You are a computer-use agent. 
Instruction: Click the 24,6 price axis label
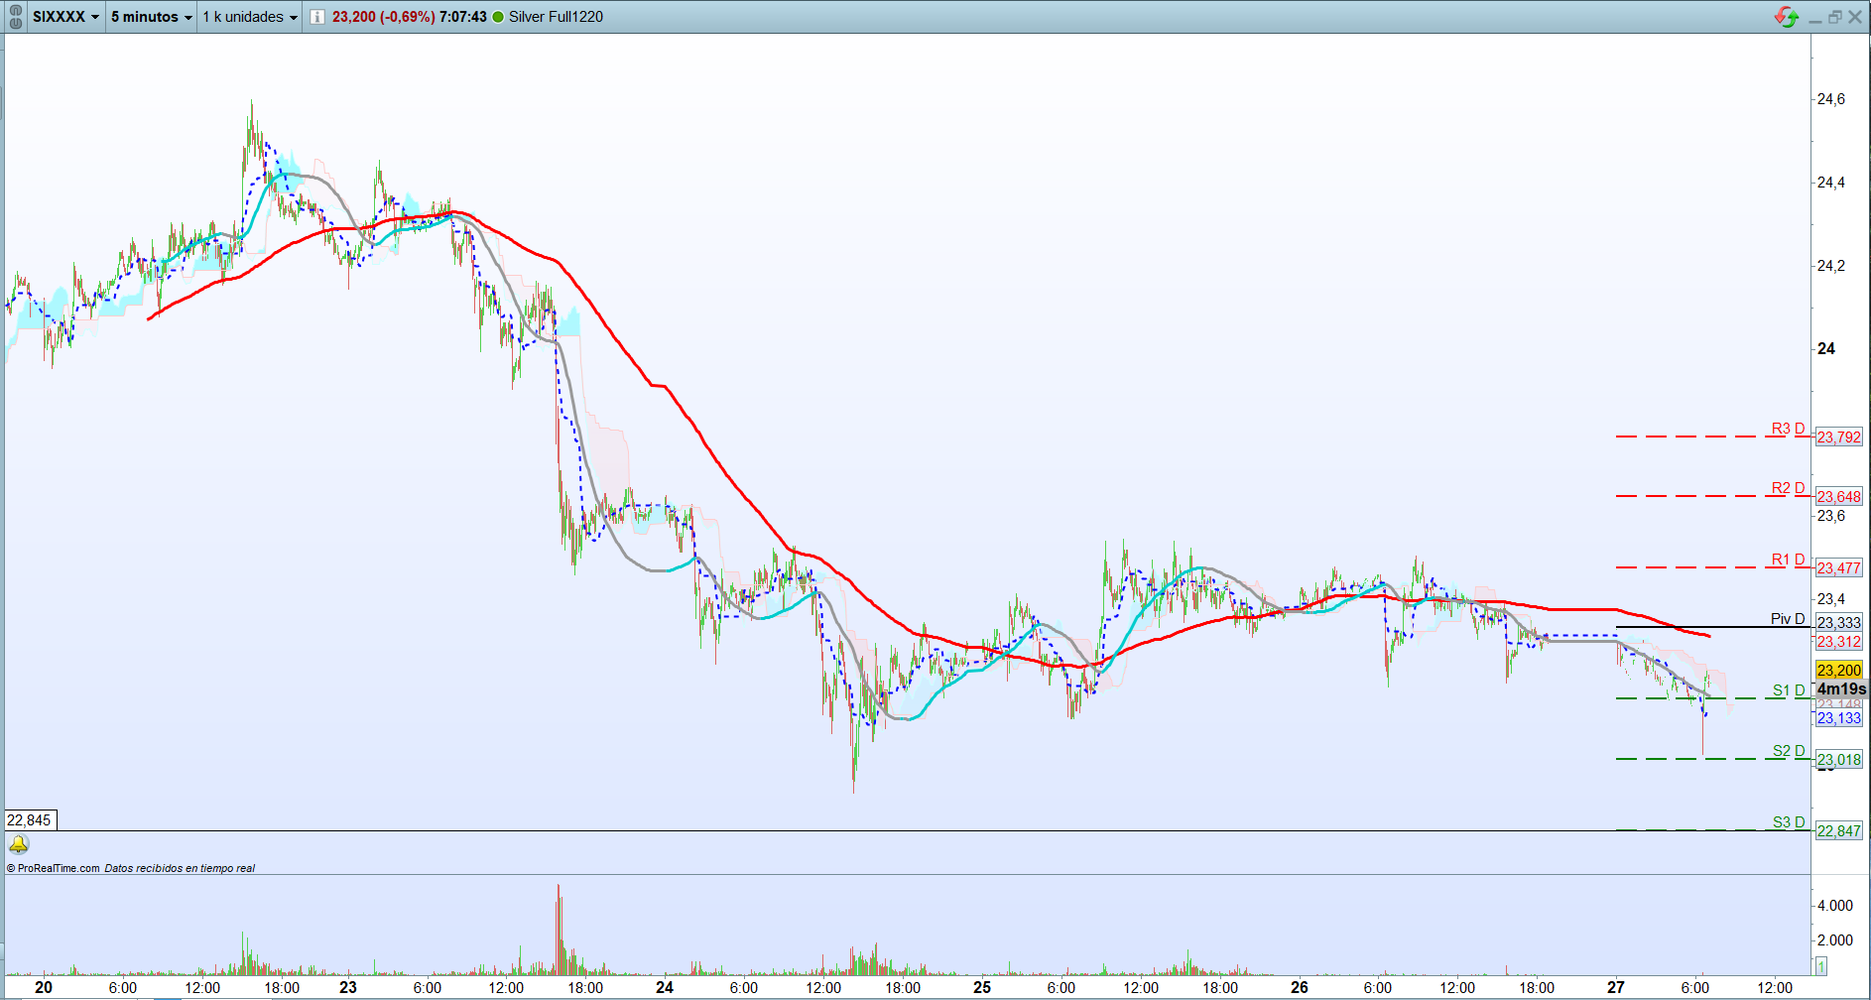tap(1831, 99)
